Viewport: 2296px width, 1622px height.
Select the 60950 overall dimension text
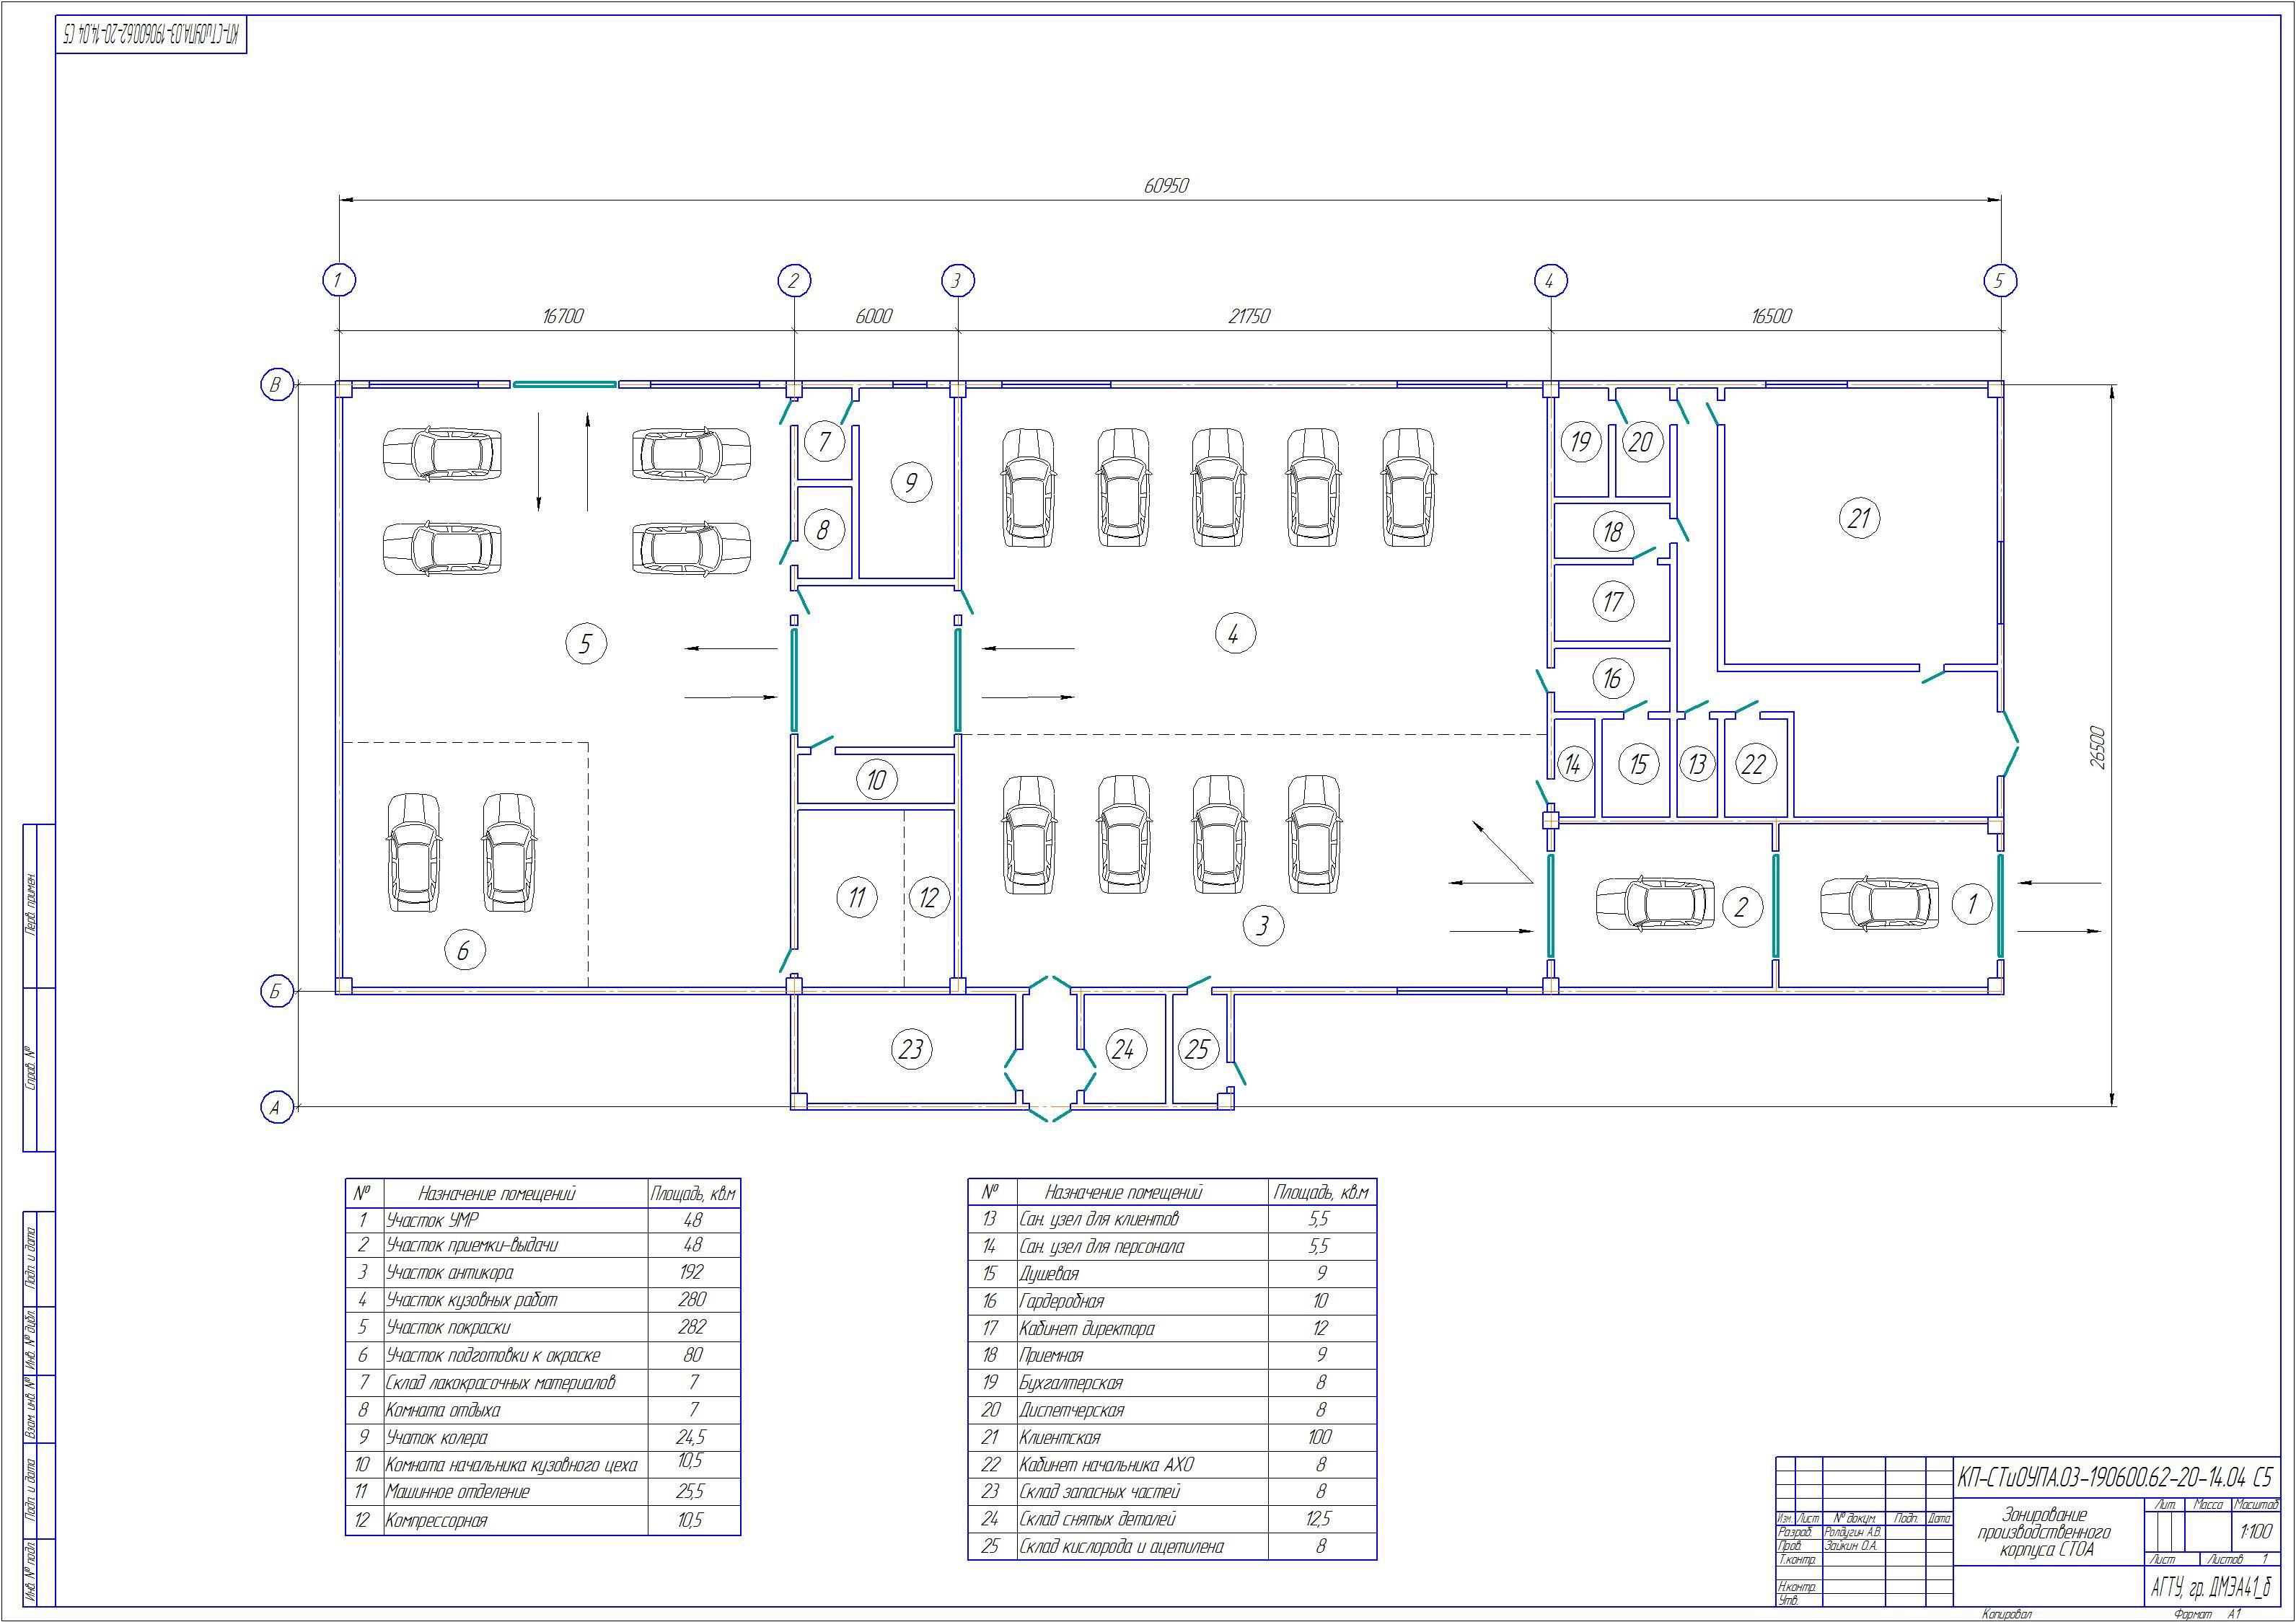[x=1166, y=186]
